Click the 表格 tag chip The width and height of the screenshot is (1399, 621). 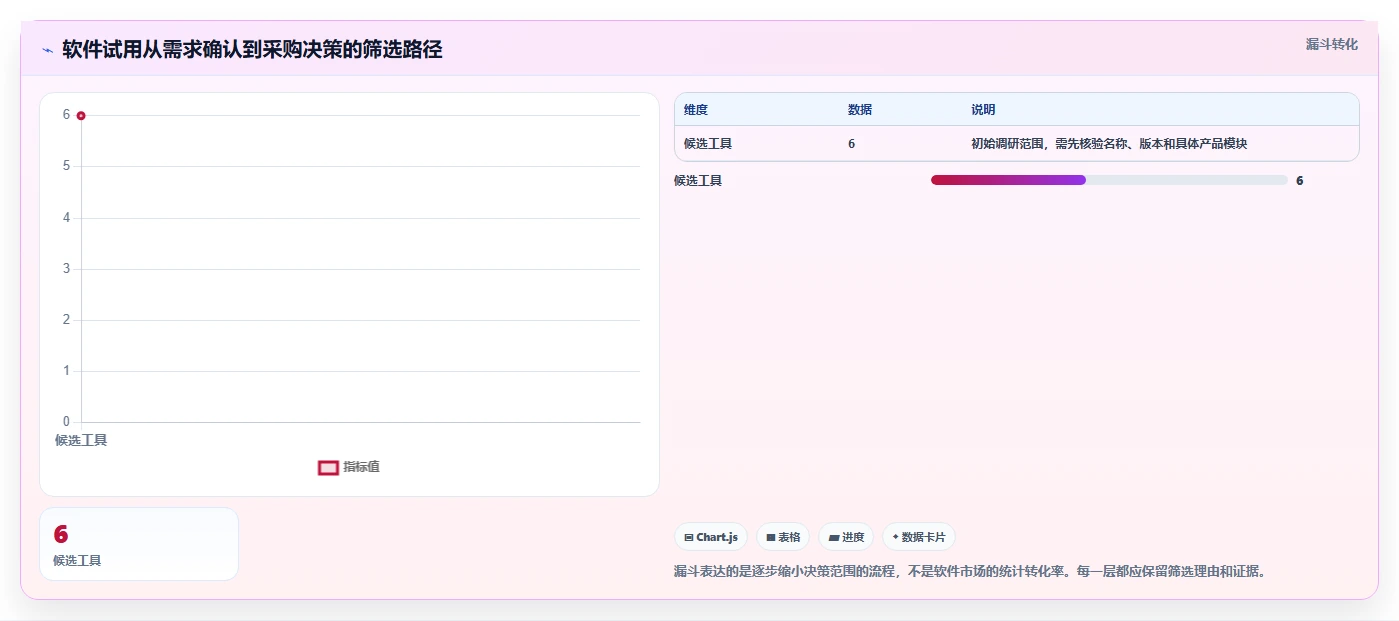click(x=783, y=537)
